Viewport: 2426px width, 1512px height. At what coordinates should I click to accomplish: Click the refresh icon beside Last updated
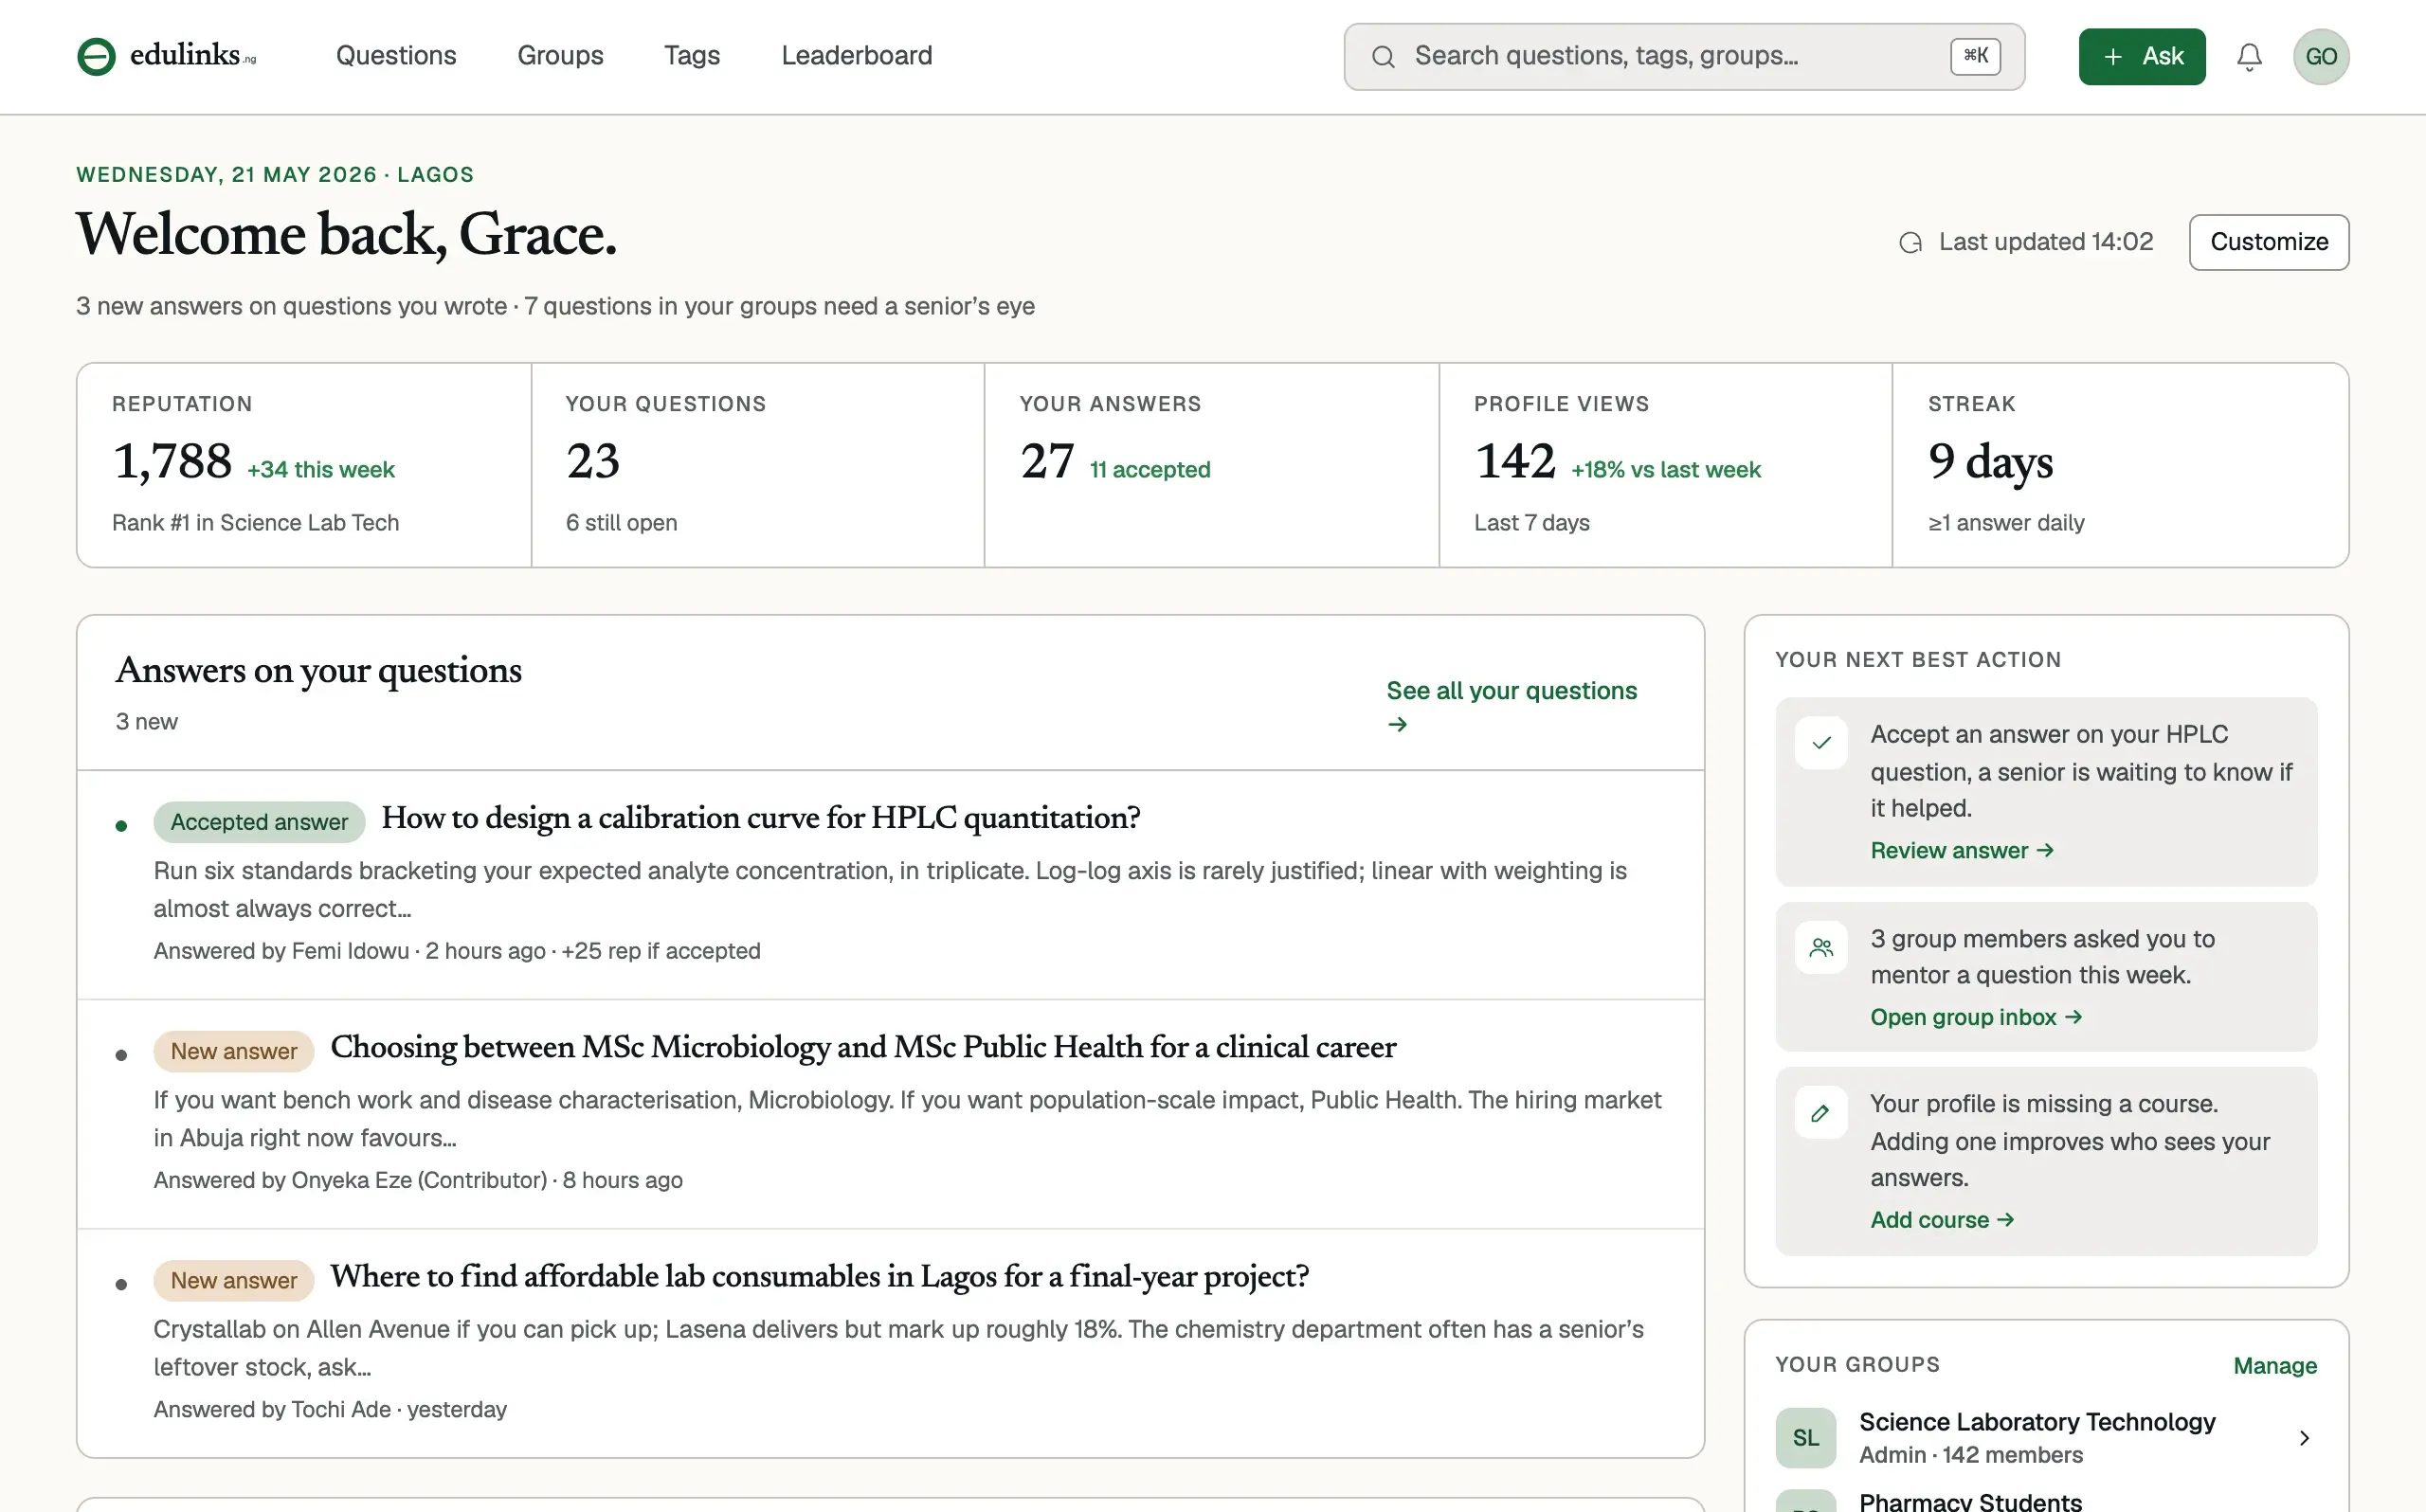tap(1910, 243)
